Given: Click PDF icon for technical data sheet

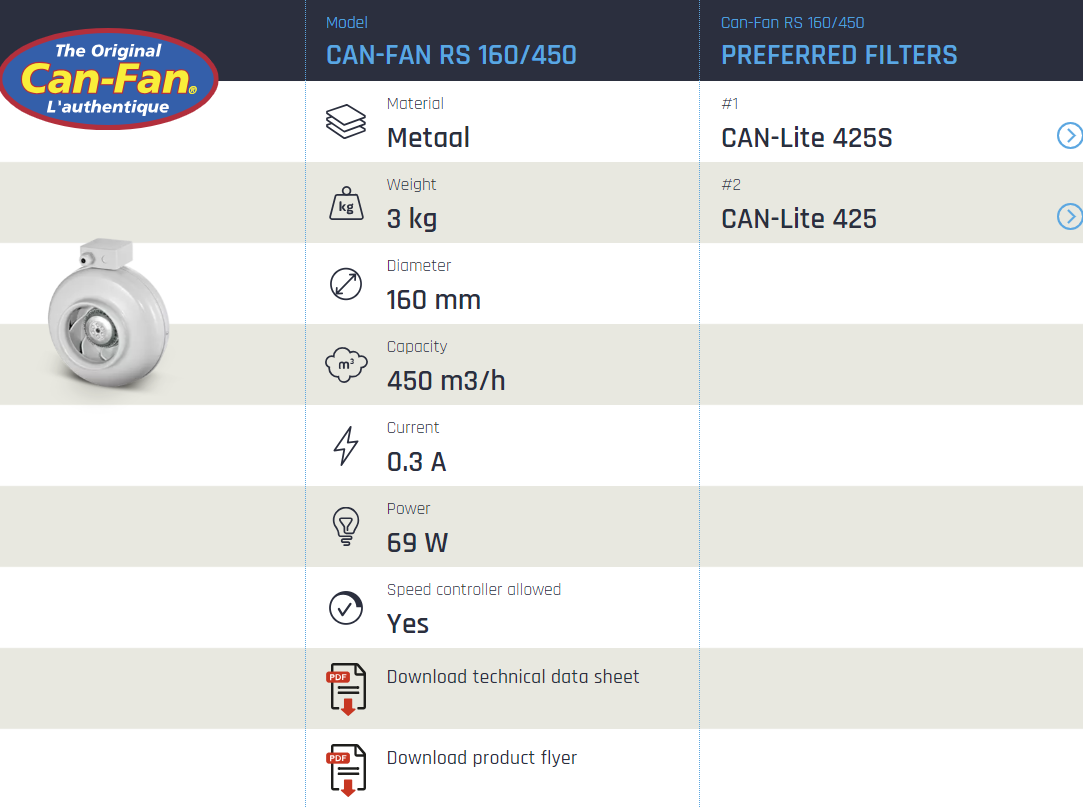Looking at the screenshot, I should click(346, 689).
